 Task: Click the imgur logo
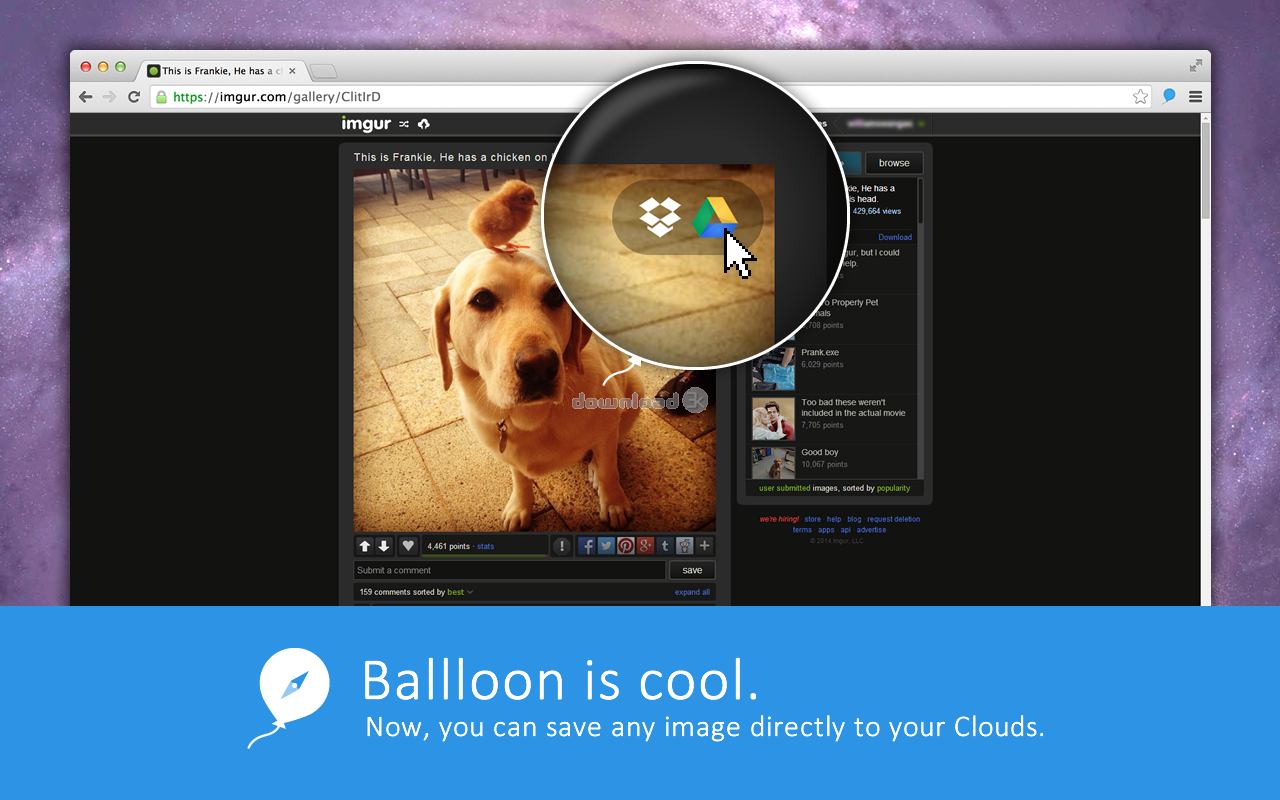(366, 124)
